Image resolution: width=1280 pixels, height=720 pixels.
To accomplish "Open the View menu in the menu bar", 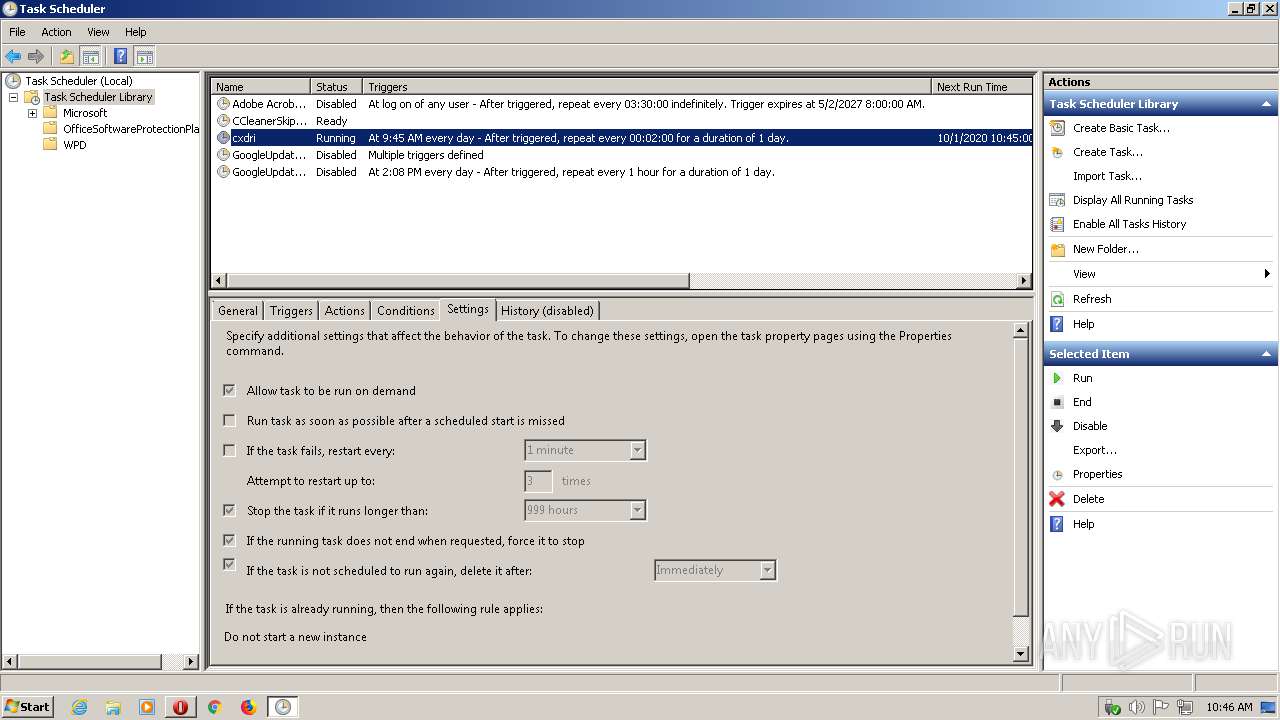I will tap(98, 32).
